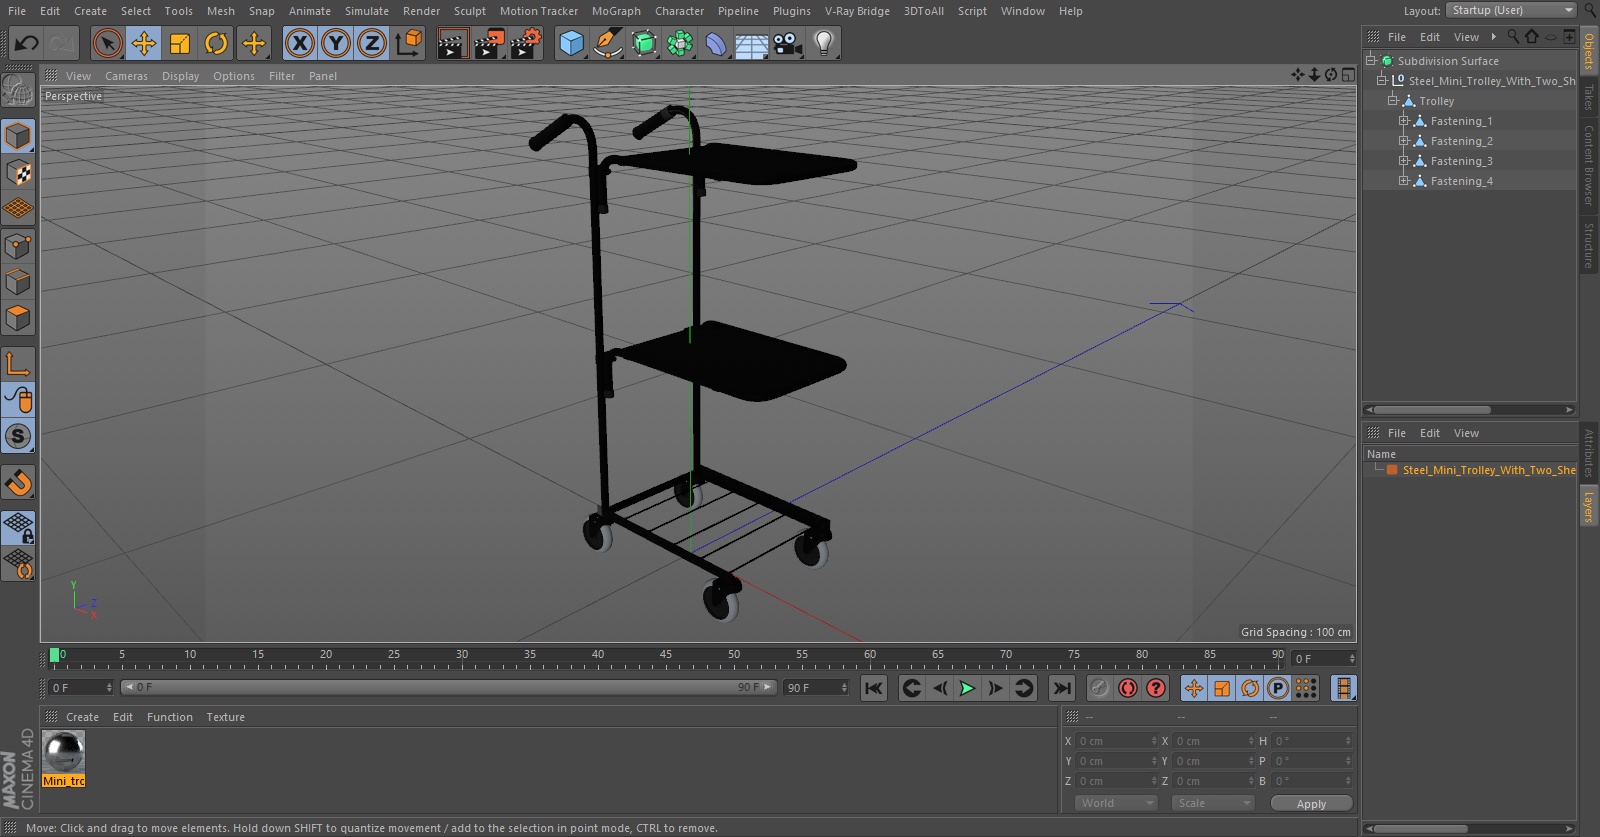Play the animation forward
Viewport: 1600px width, 837px height.
pyautogui.click(x=967, y=688)
